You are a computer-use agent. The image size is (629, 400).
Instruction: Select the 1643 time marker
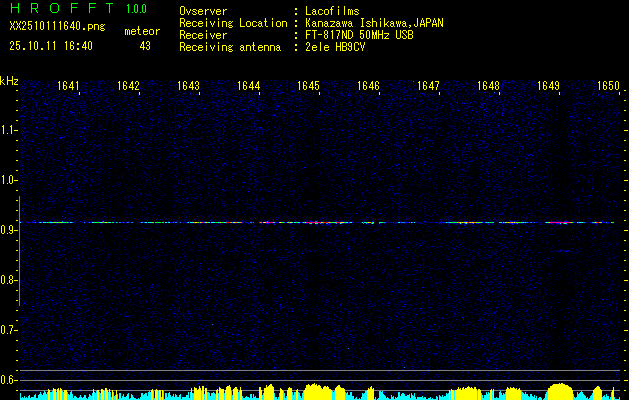pyautogui.click(x=189, y=87)
